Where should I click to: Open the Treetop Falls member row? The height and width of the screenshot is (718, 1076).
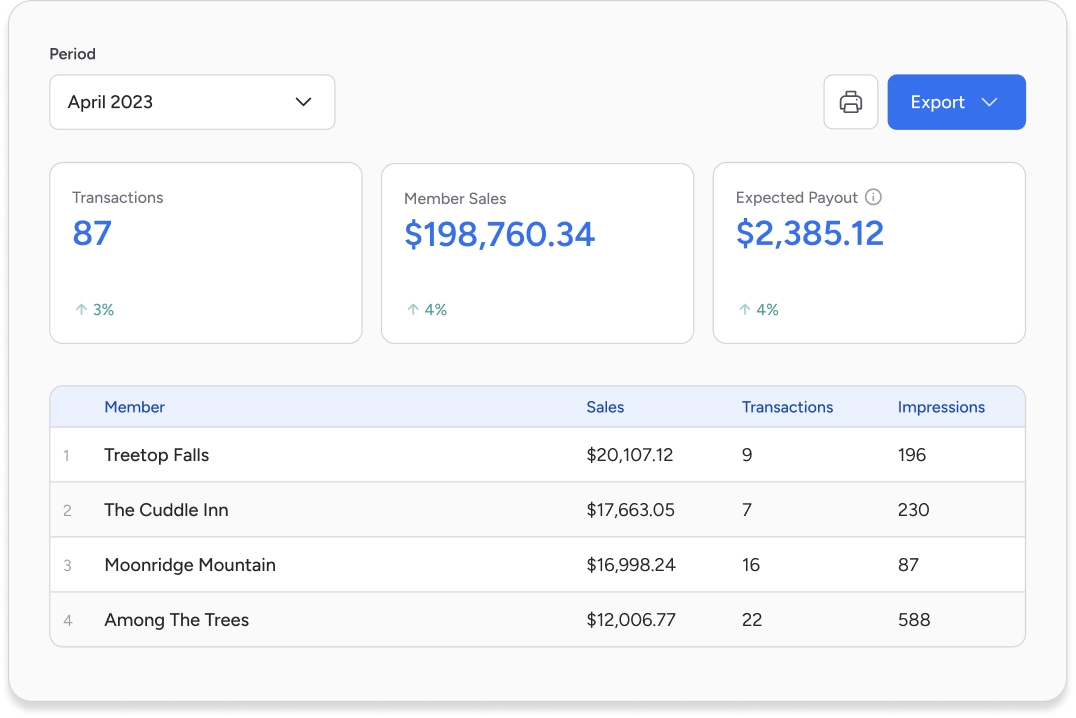[157, 455]
